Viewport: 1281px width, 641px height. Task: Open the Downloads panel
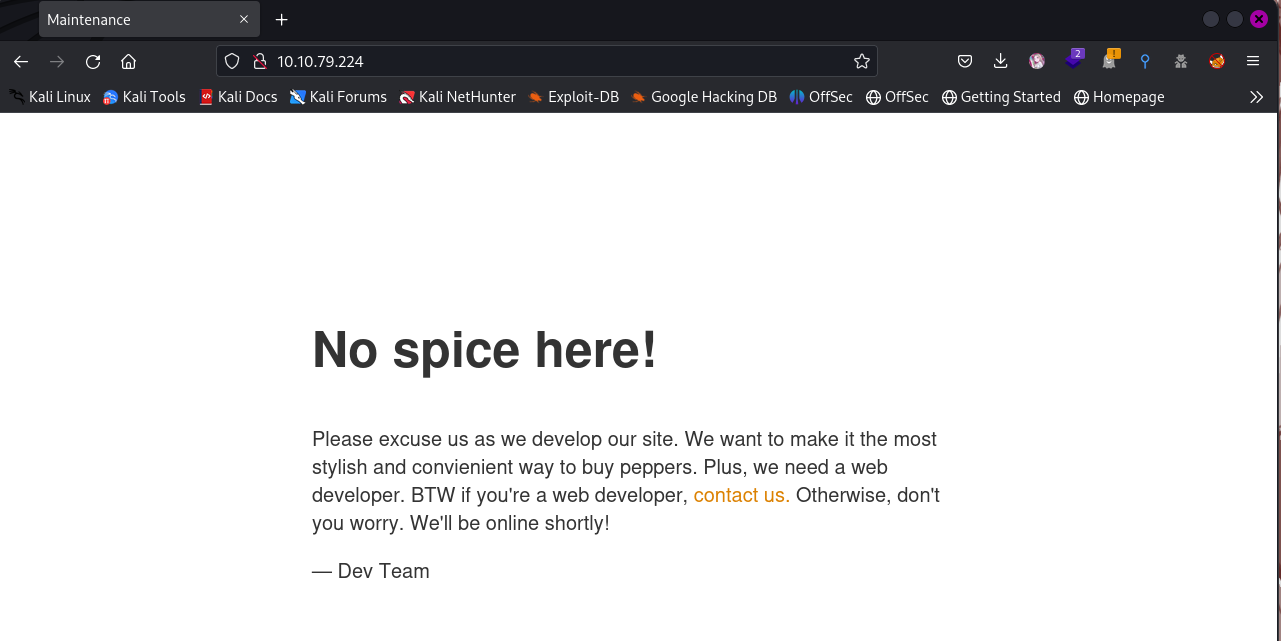(x=1000, y=61)
